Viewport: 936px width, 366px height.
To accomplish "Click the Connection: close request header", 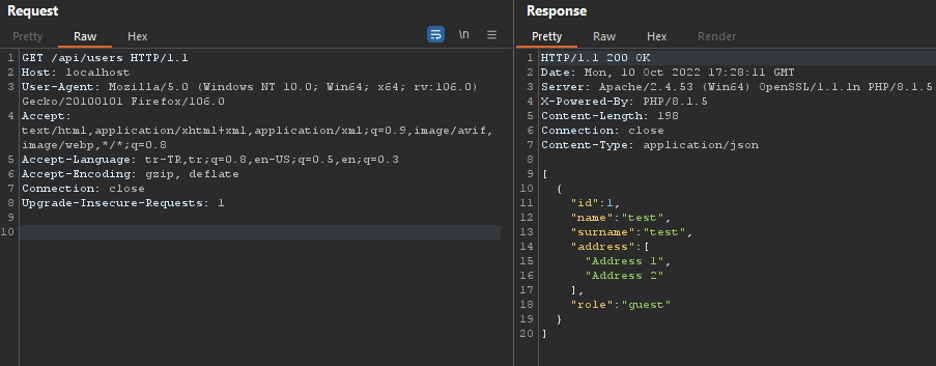I will (x=83, y=189).
